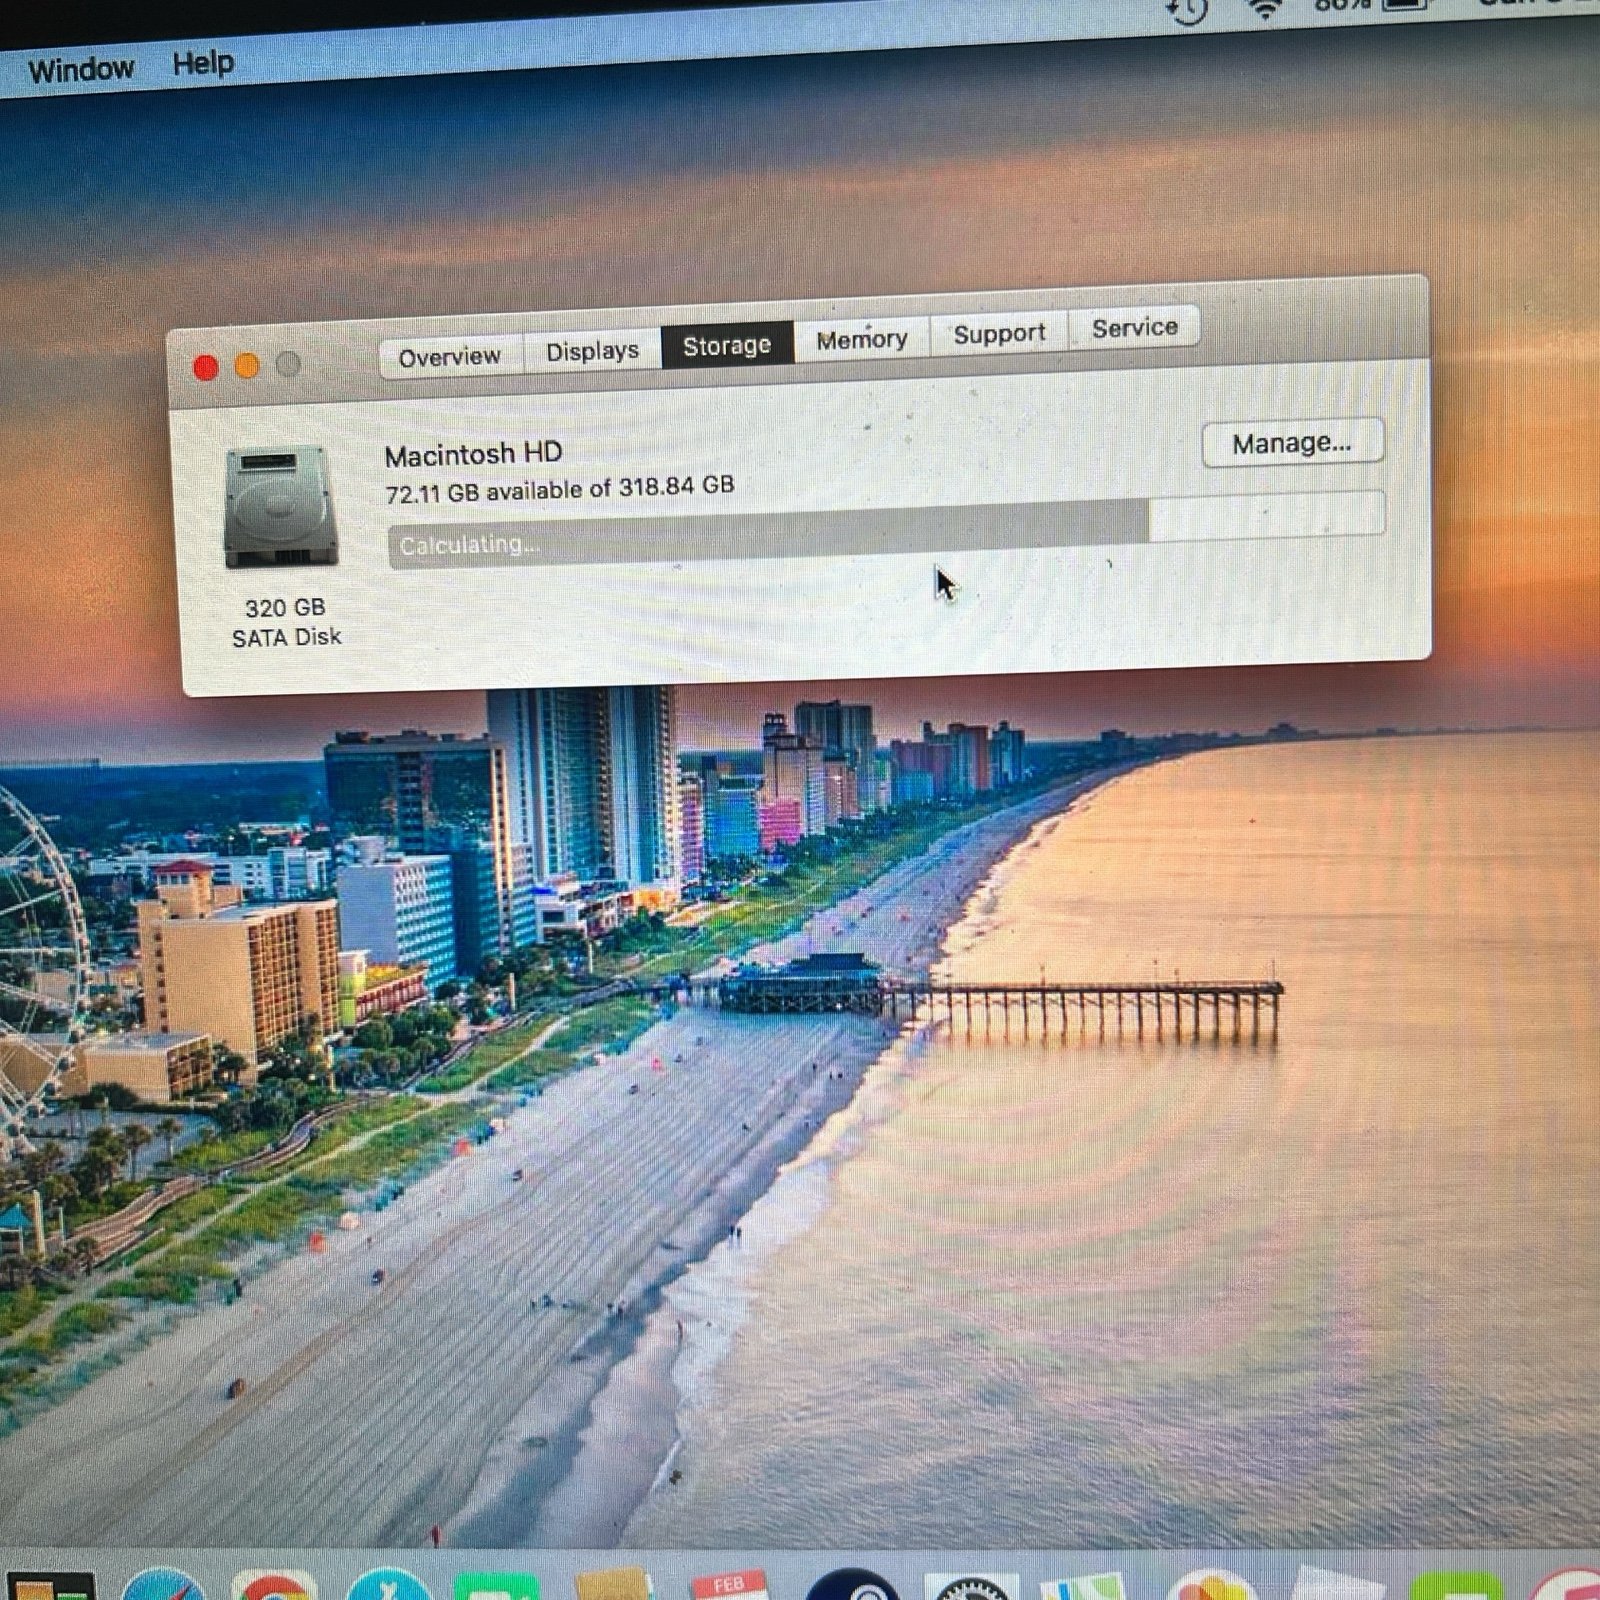Image resolution: width=1600 pixels, height=1600 pixels.
Task: Switch to the Memory tab
Action: [862, 340]
